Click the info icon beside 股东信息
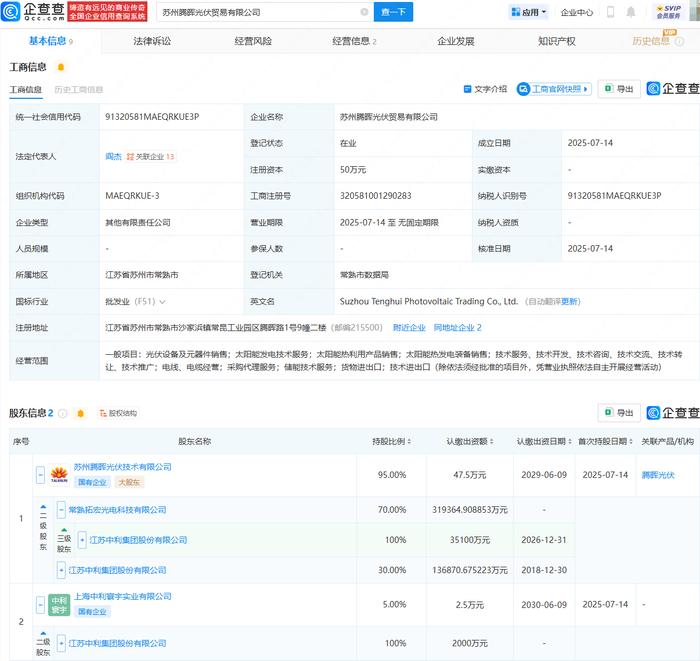Image resolution: width=700 pixels, height=661 pixels. [x=63, y=413]
